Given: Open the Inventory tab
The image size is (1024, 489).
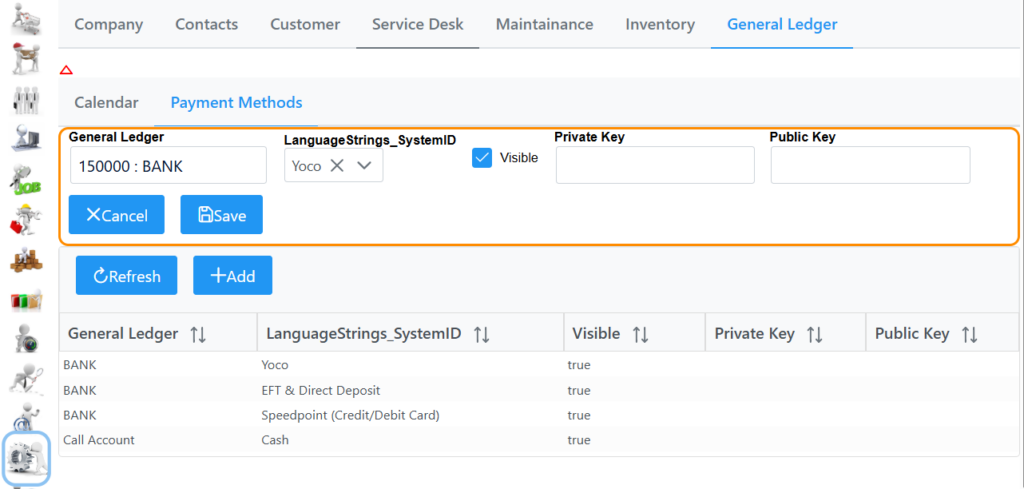Looking at the screenshot, I should point(660,24).
